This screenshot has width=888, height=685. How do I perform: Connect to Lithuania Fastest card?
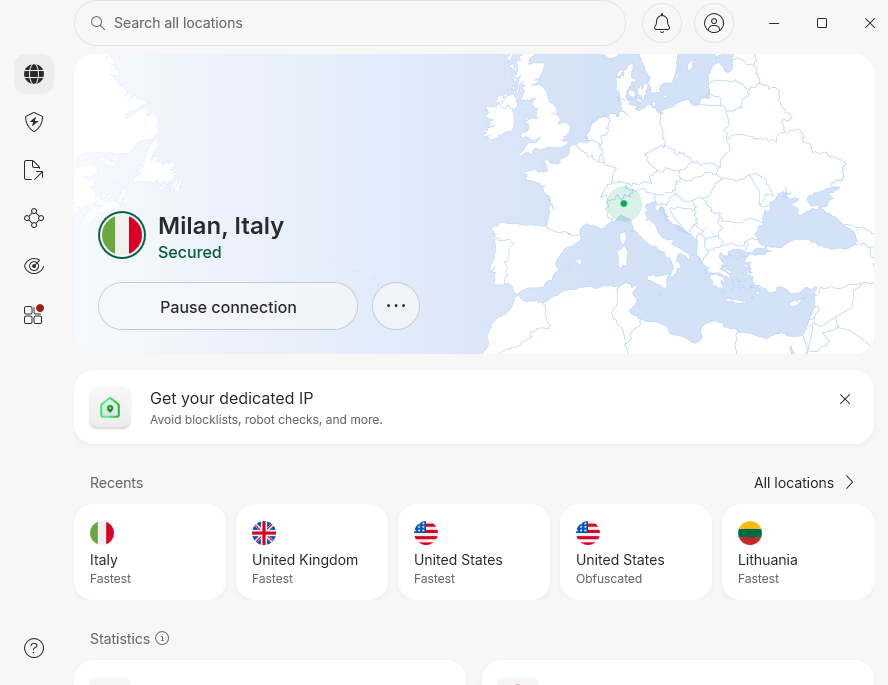[x=798, y=552]
